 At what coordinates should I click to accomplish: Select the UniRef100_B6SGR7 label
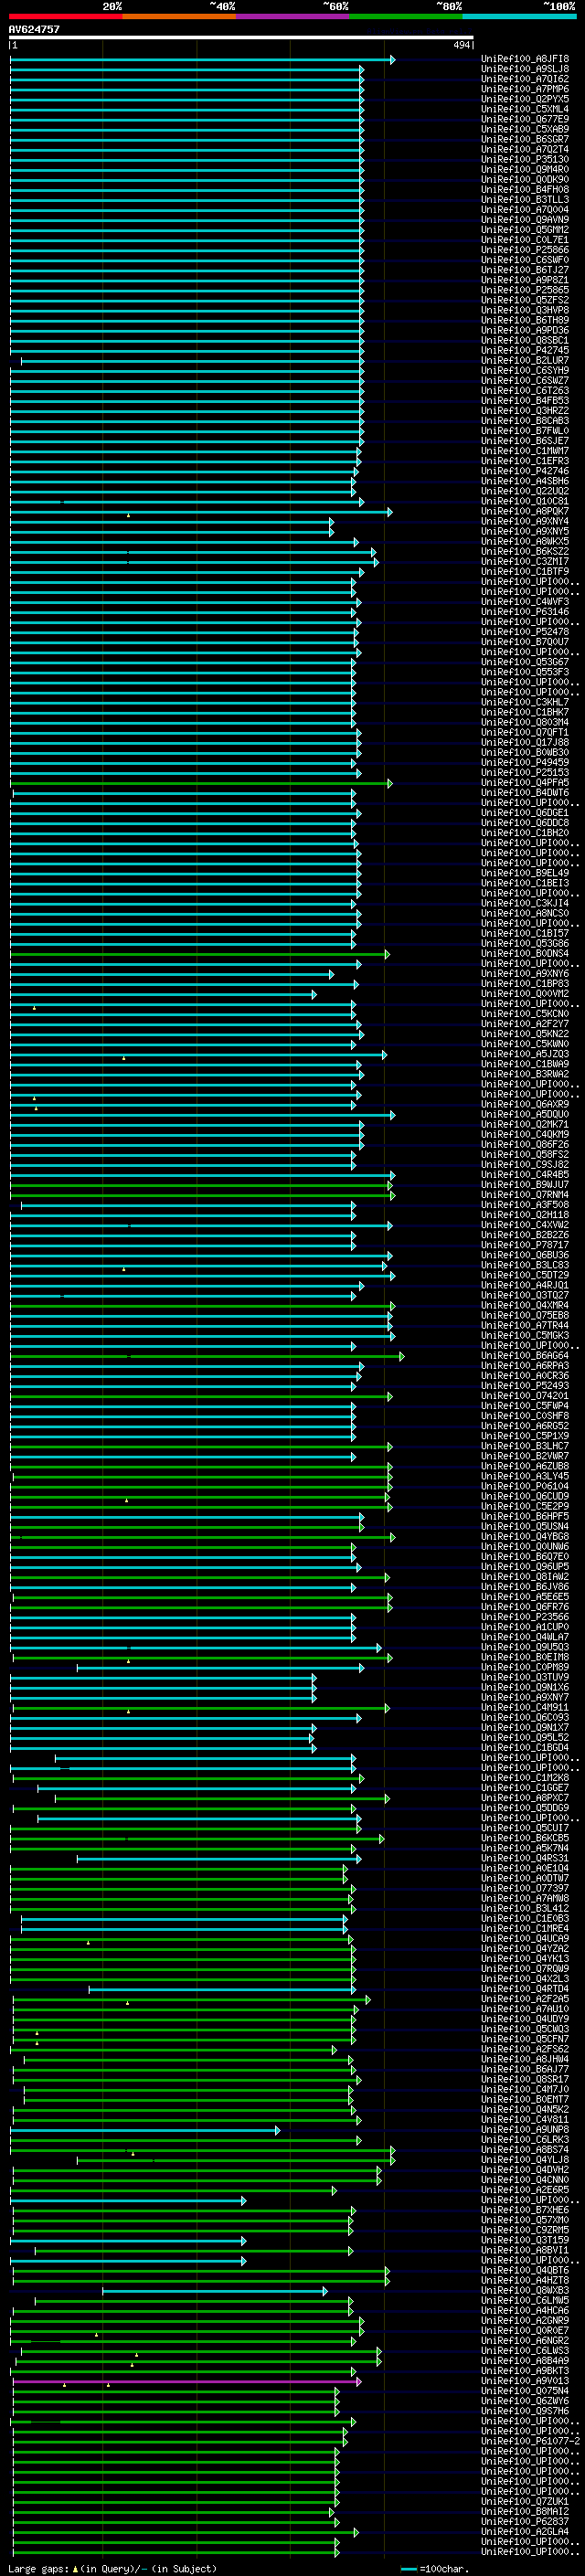525,139
